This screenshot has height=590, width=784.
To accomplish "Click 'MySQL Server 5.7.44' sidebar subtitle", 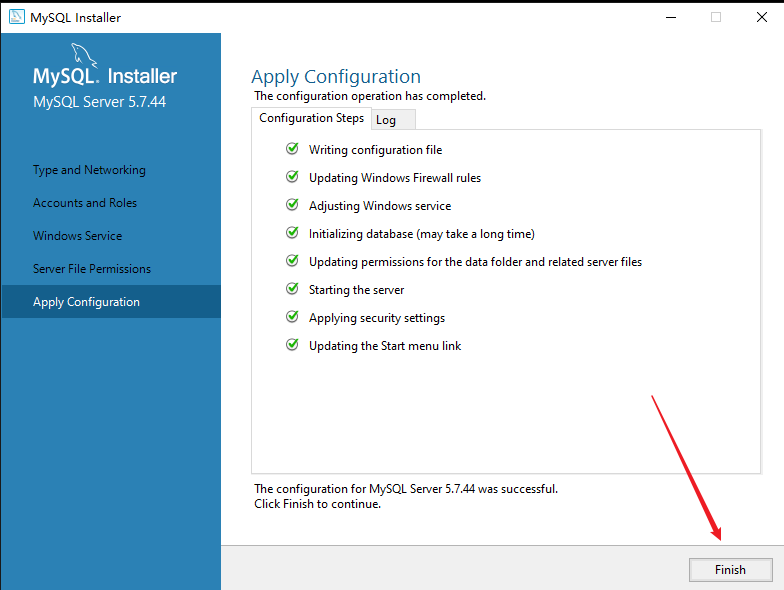I will (100, 102).
